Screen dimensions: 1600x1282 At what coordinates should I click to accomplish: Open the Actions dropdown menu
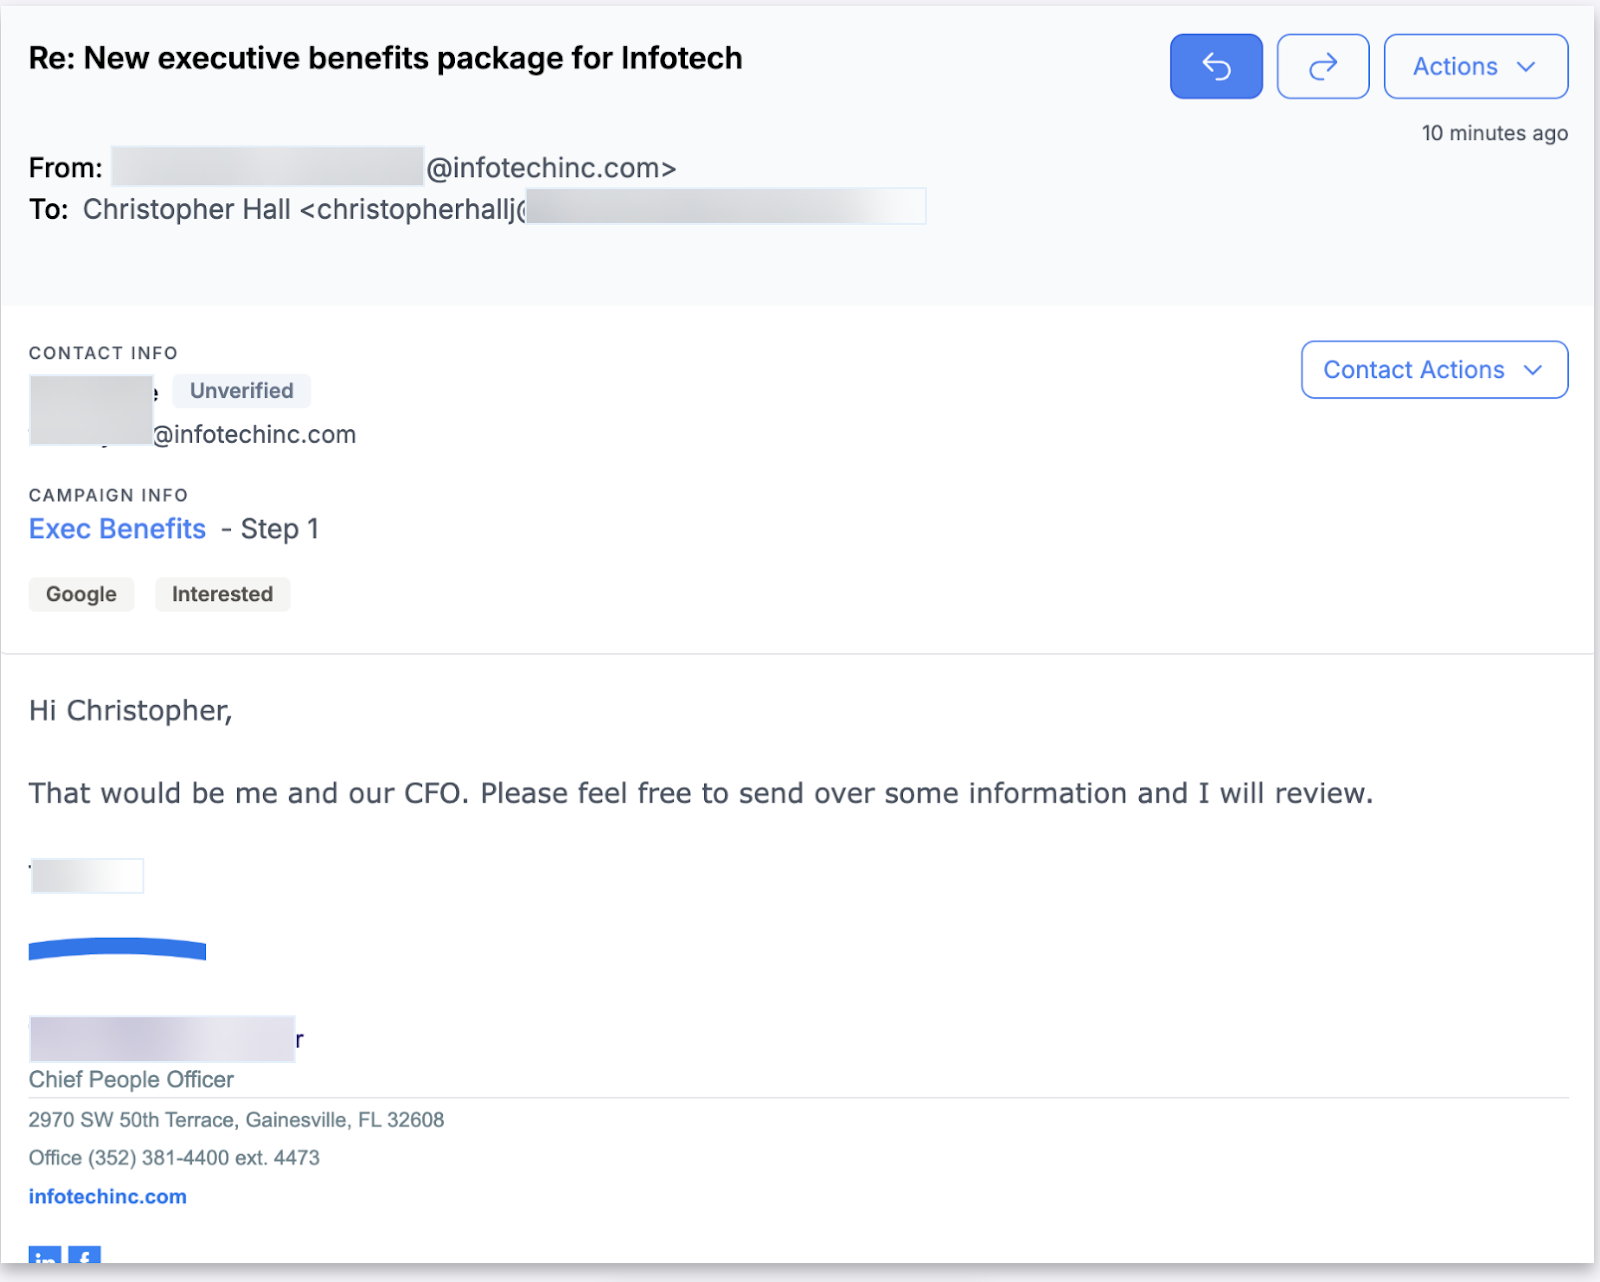(1455, 67)
